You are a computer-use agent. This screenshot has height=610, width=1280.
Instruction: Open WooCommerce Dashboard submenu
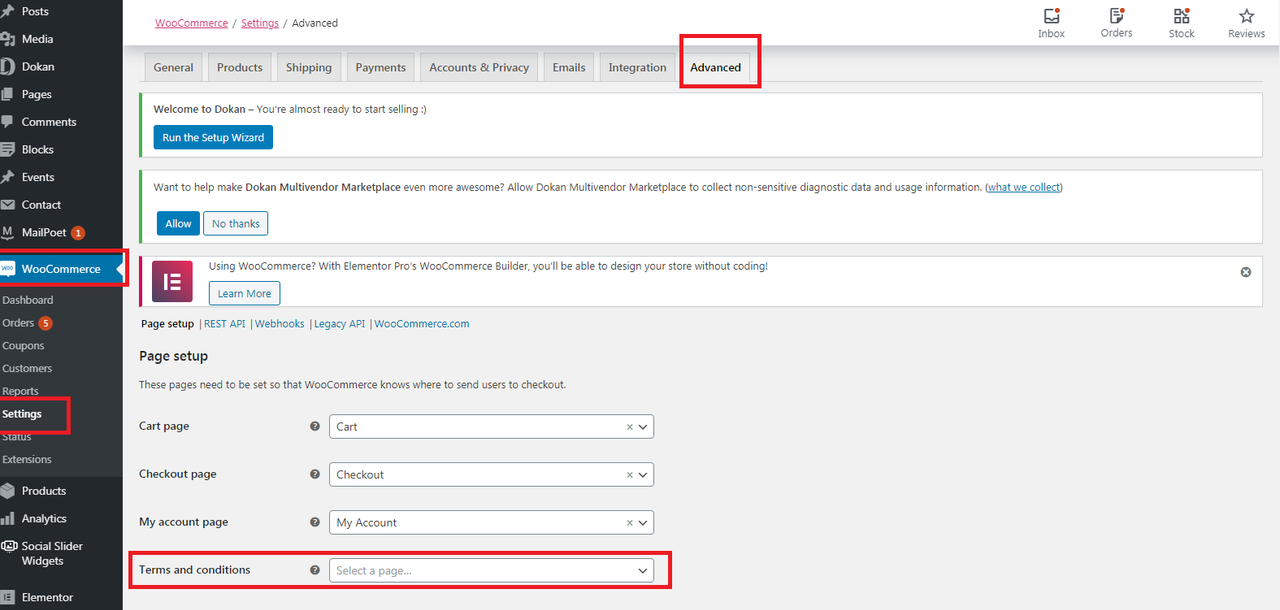28,300
